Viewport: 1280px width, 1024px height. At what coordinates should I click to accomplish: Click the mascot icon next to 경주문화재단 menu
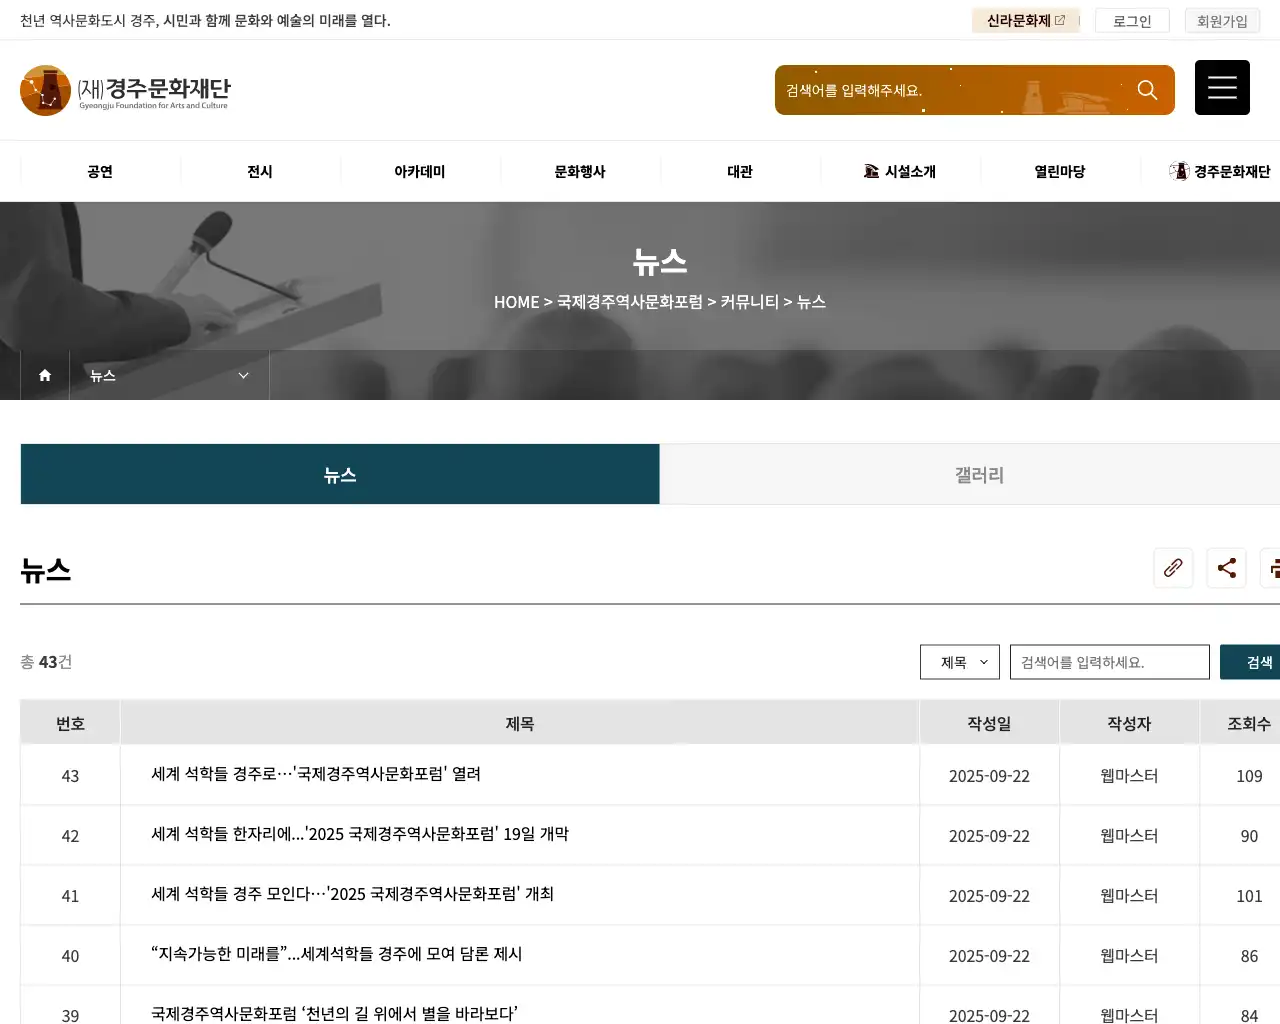1176,170
